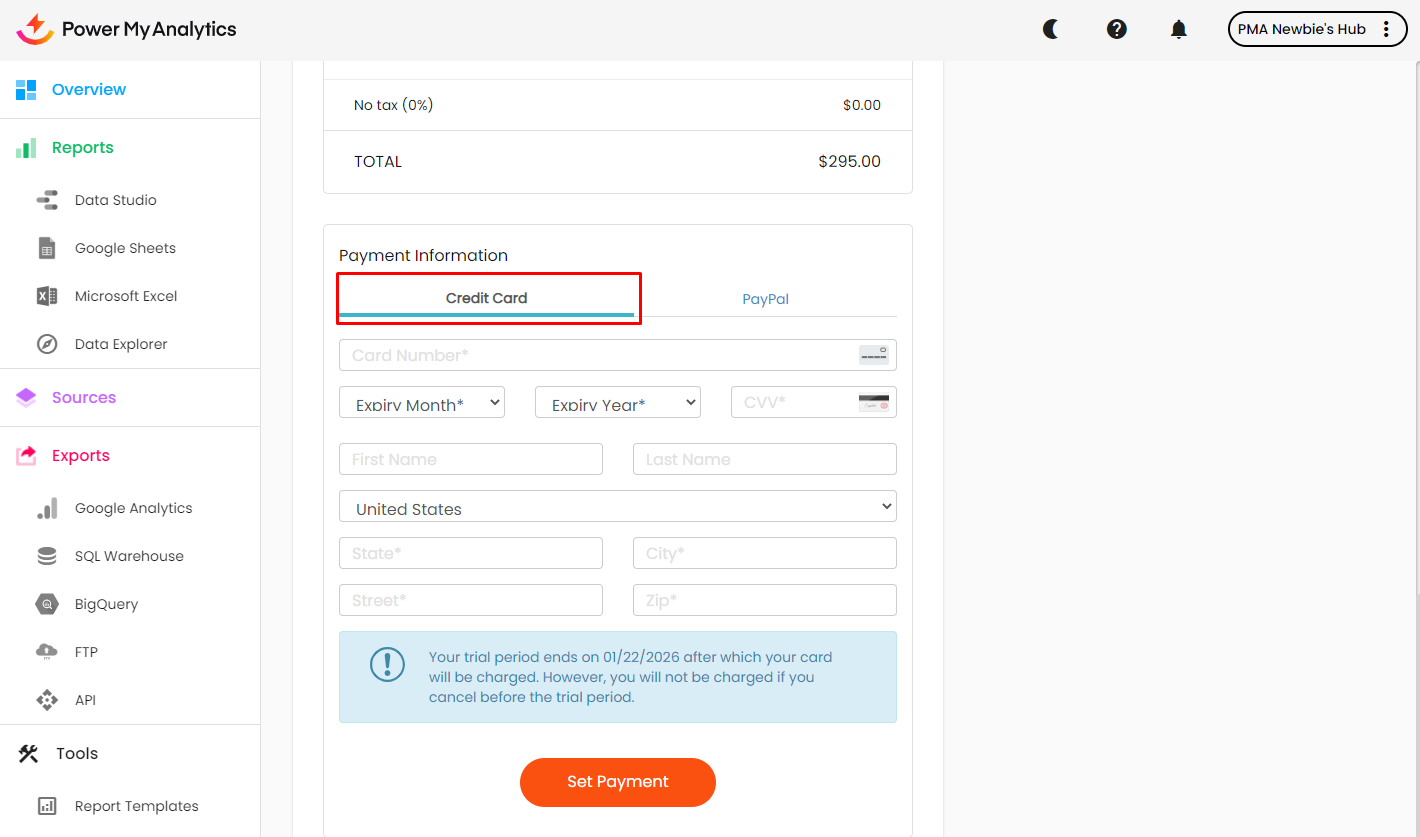Focus the Card Number input field
The width and height of the screenshot is (1420, 837).
pyautogui.click(x=600, y=355)
